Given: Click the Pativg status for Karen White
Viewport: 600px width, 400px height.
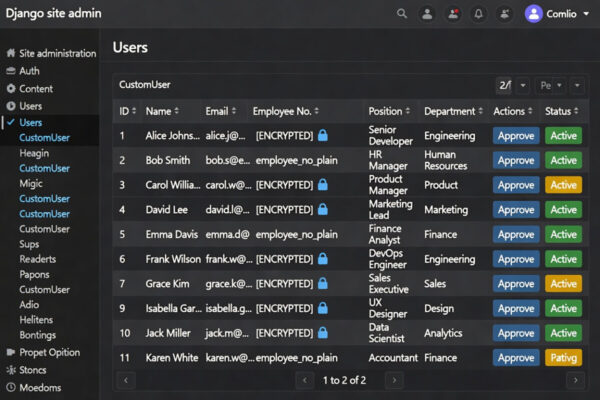Looking at the screenshot, I should [x=563, y=358].
